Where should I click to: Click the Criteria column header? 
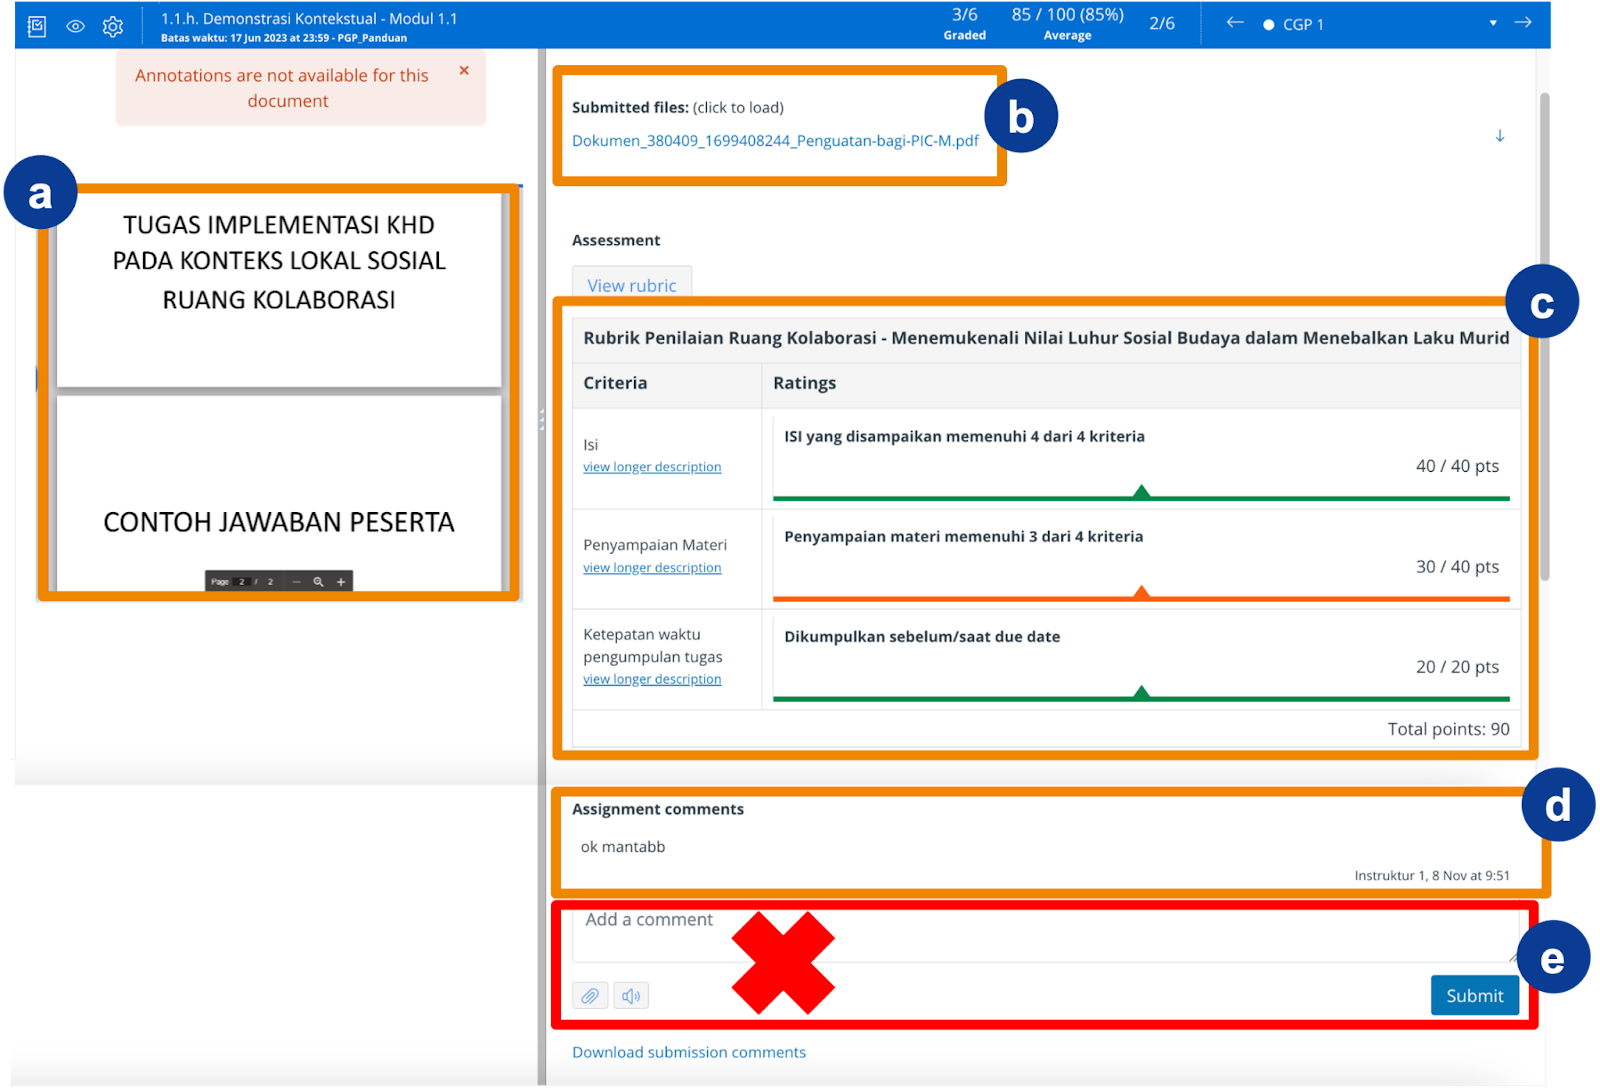(x=615, y=383)
